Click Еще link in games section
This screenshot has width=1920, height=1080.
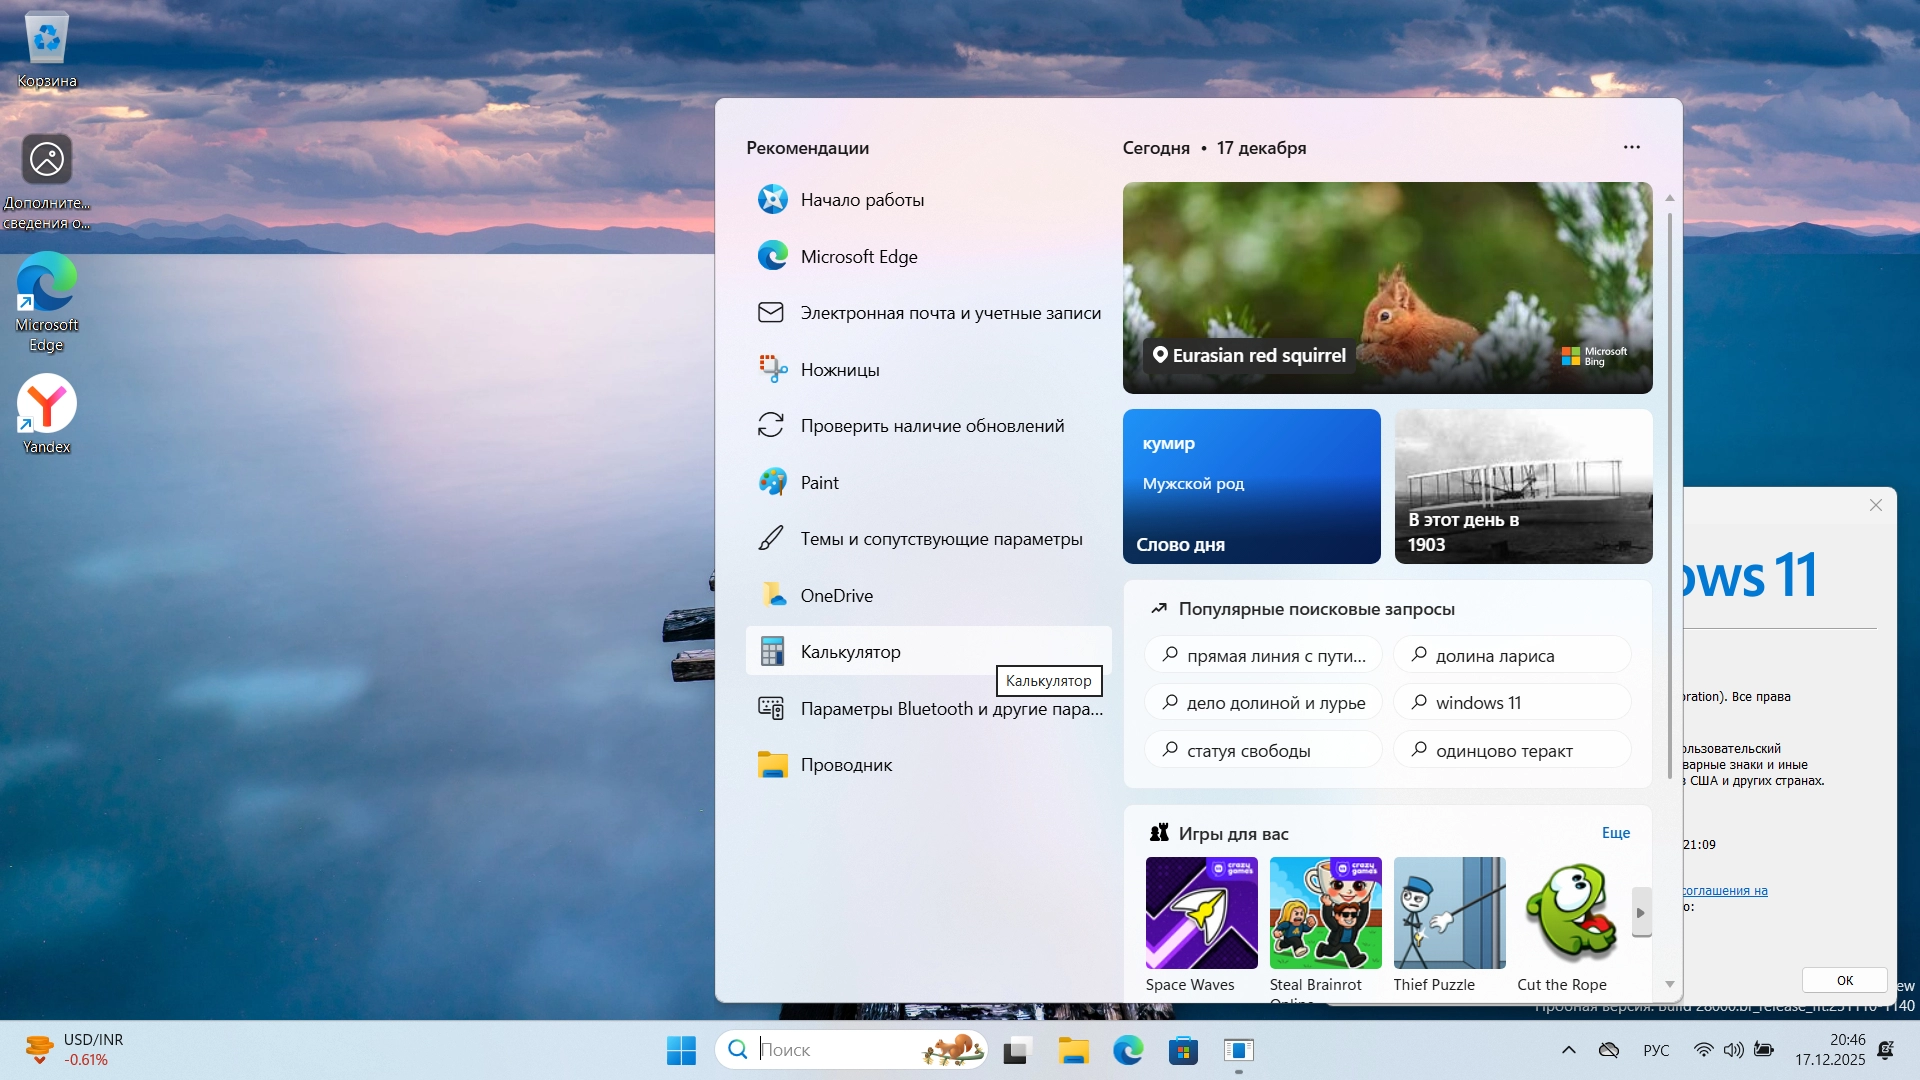[x=1615, y=833]
